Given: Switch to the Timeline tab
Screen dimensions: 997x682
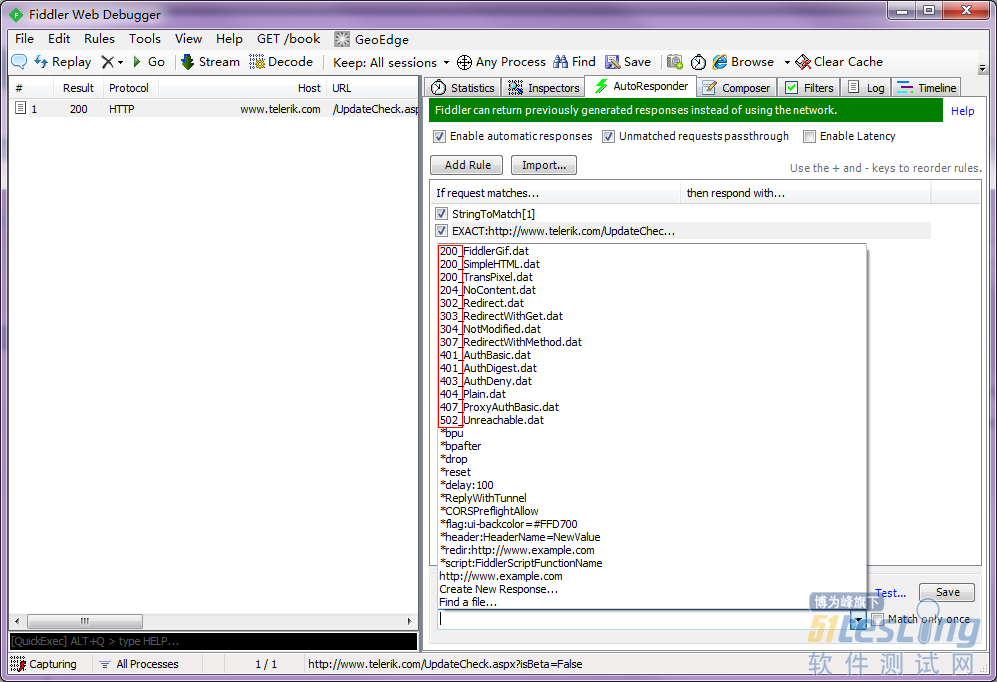Looking at the screenshot, I should tap(926, 88).
